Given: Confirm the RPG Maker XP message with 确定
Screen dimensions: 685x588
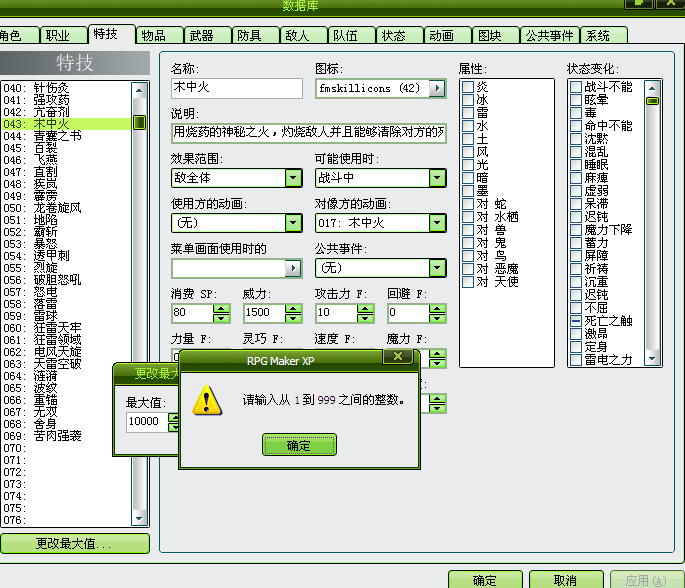Looking at the screenshot, I should point(299,445).
